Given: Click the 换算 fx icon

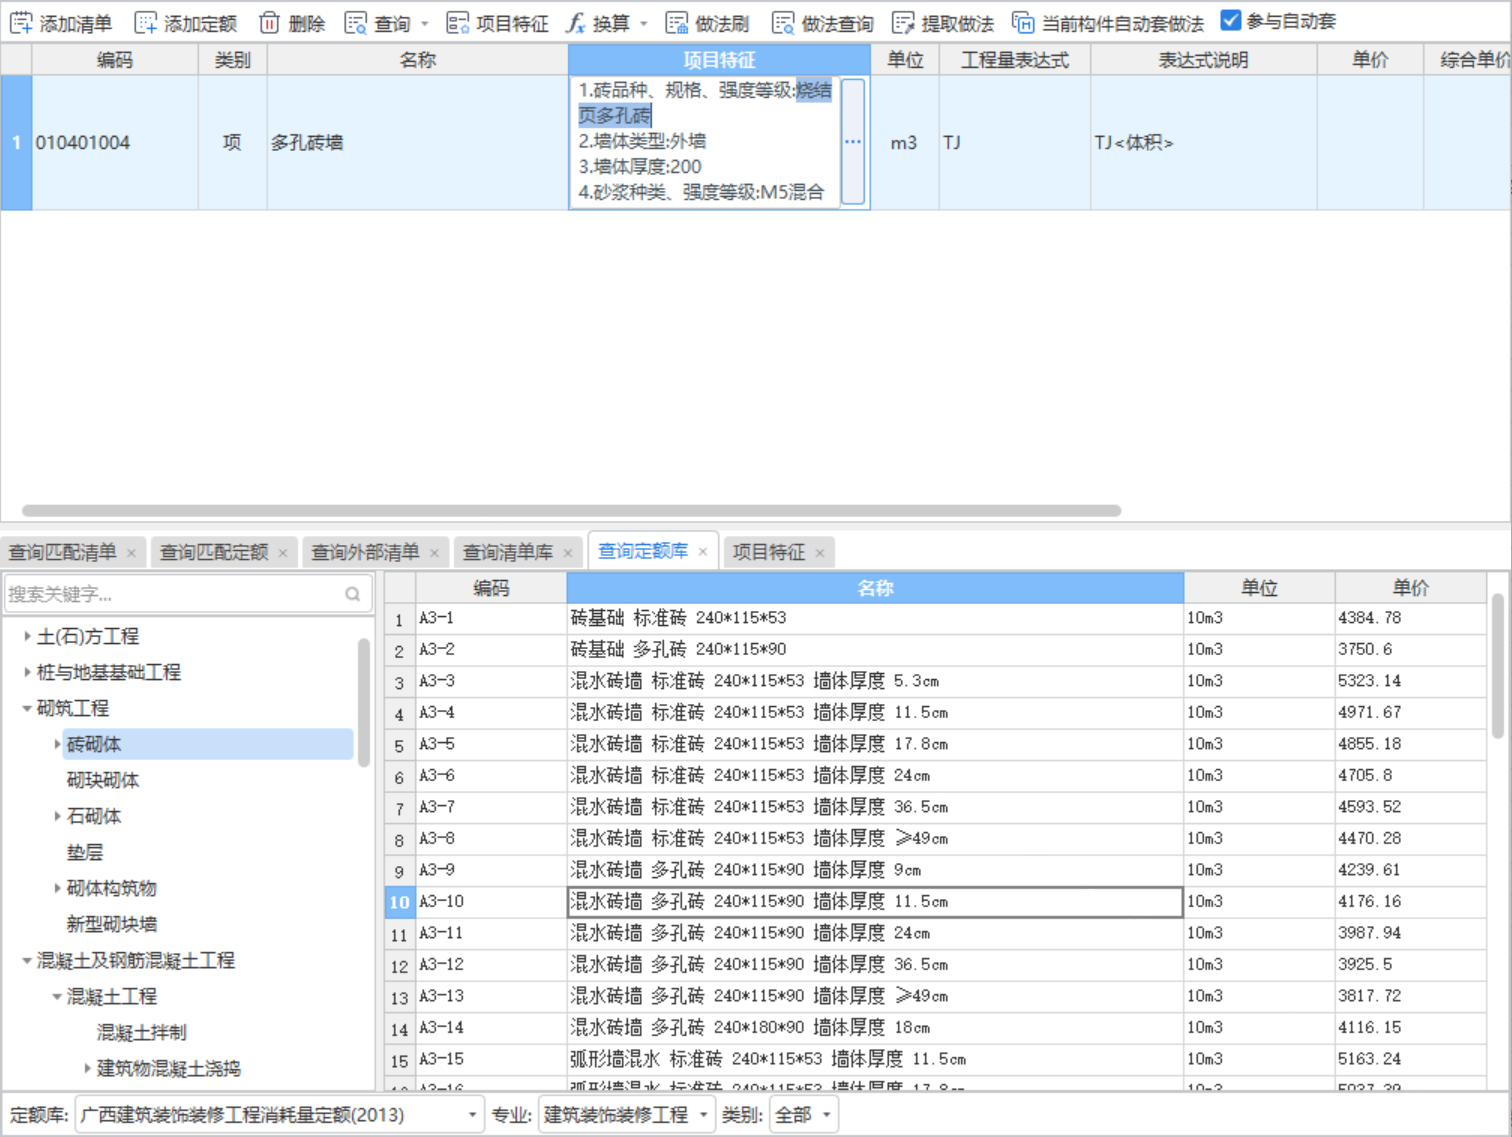Looking at the screenshot, I should pyautogui.click(x=575, y=22).
